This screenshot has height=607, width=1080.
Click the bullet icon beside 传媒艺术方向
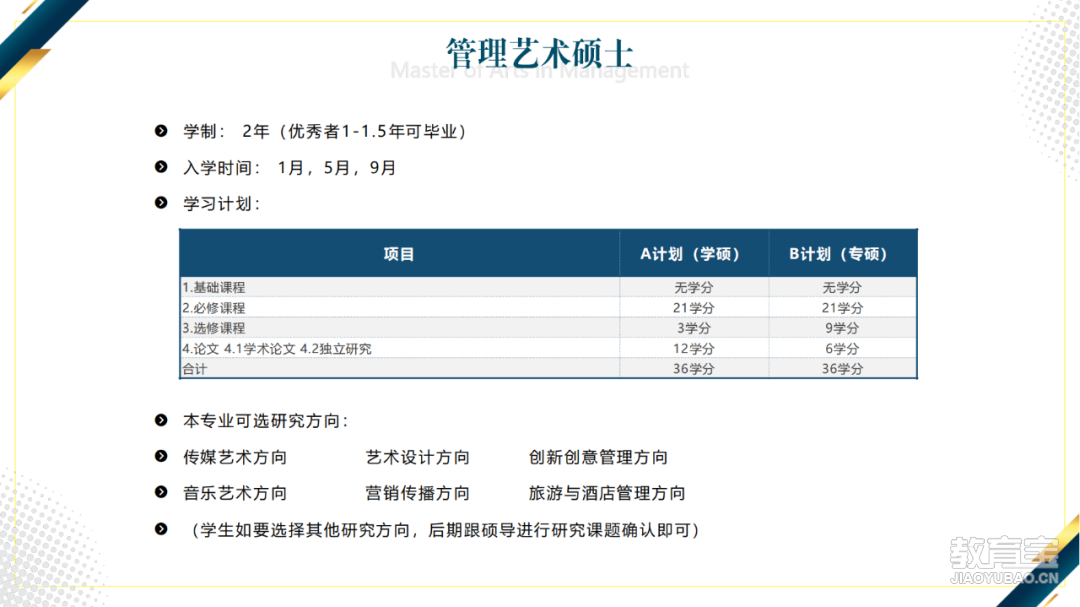tap(161, 456)
